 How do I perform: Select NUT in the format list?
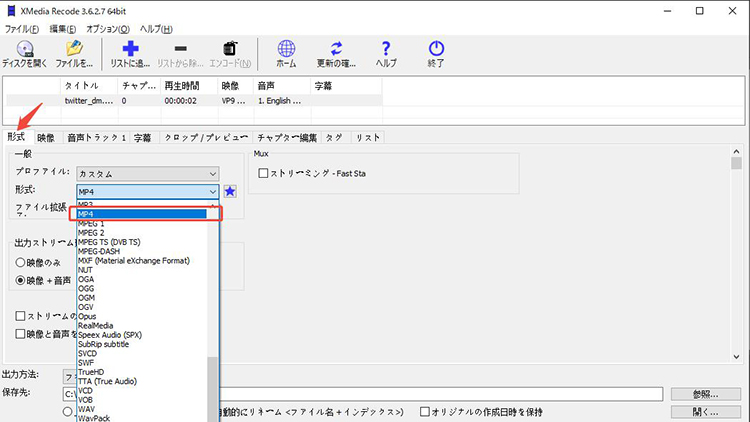142,270
